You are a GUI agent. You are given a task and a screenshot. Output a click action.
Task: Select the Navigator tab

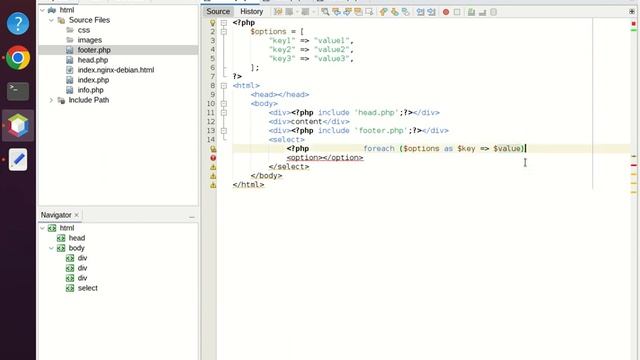tap(56, 215)
